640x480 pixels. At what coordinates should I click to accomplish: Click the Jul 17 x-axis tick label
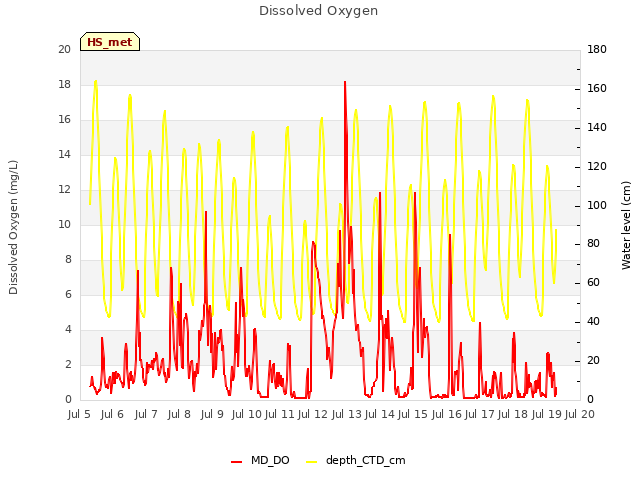(480, 414)
